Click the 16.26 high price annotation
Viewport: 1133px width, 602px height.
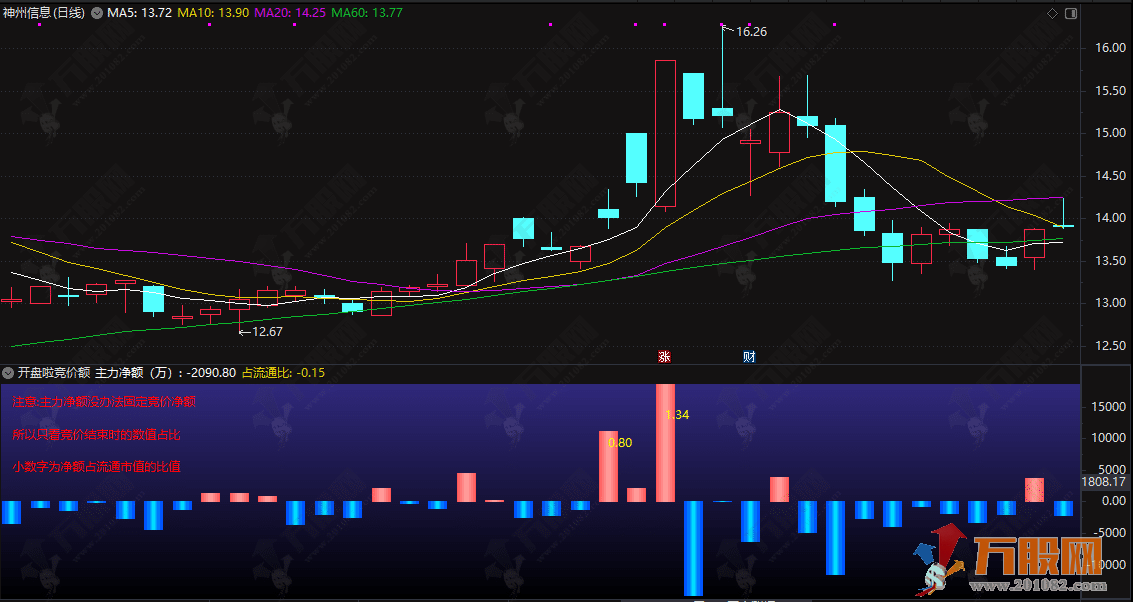coord(750,32)
